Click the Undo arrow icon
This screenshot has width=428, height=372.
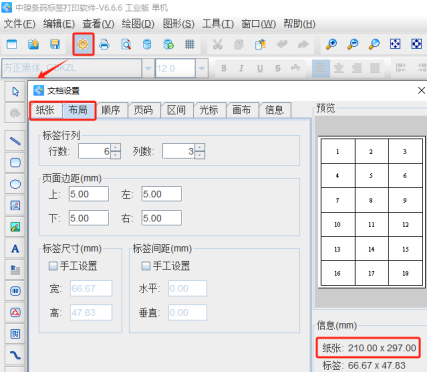click(x=282, y=44)
